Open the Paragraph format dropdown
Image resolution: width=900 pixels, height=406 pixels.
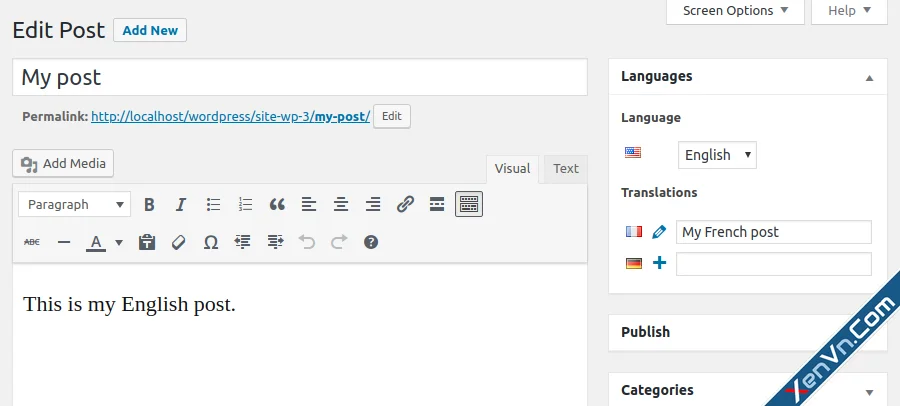[75, 204]
